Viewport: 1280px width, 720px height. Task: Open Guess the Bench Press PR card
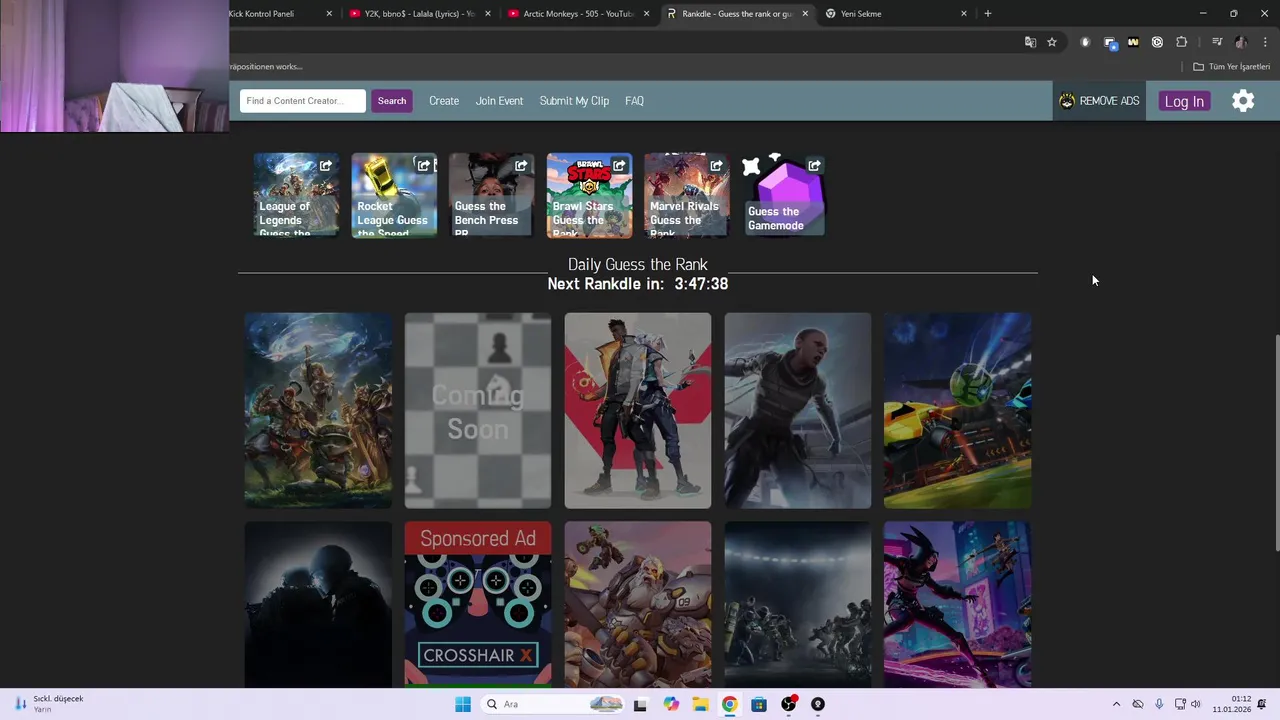click(x=491, y=196)
